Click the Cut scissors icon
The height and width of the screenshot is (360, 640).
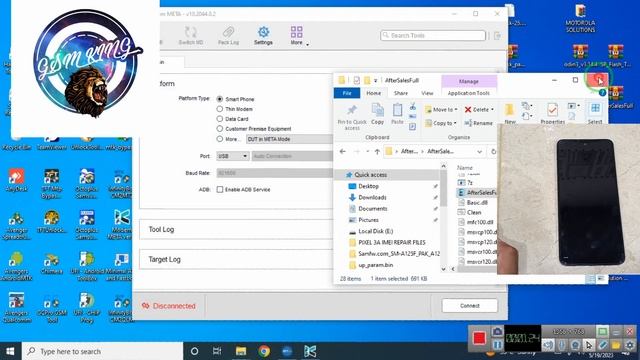pos(413,107)
